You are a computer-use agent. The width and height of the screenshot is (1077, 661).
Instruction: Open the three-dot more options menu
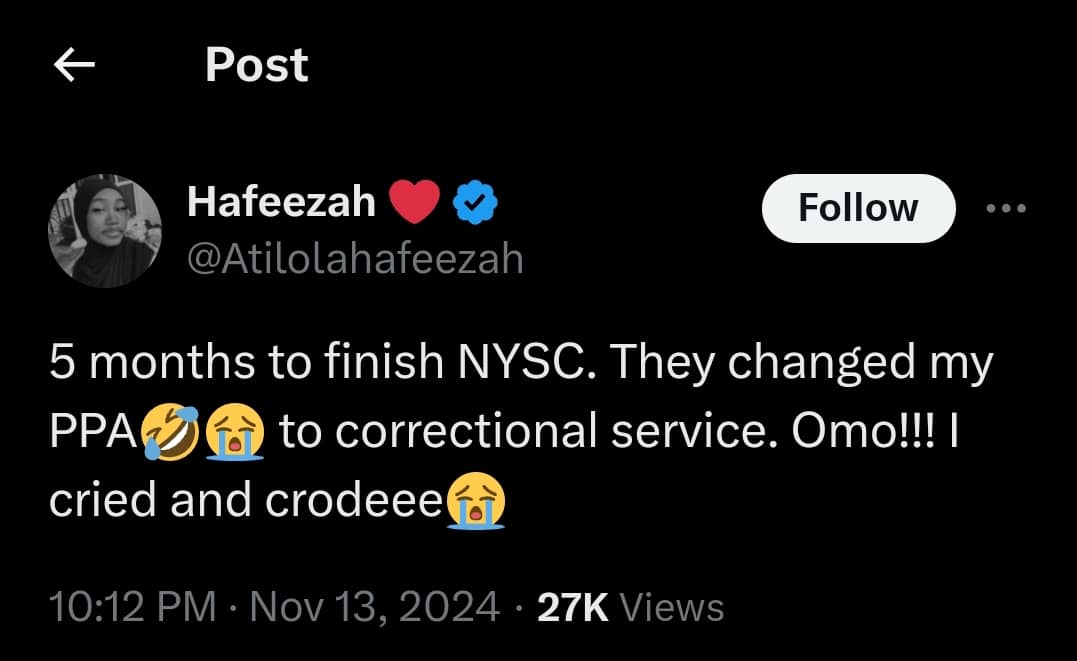1006,209
